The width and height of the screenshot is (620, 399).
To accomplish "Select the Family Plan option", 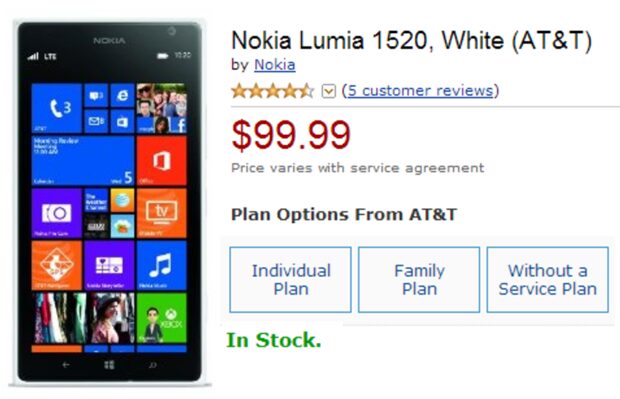I will 419,280.
